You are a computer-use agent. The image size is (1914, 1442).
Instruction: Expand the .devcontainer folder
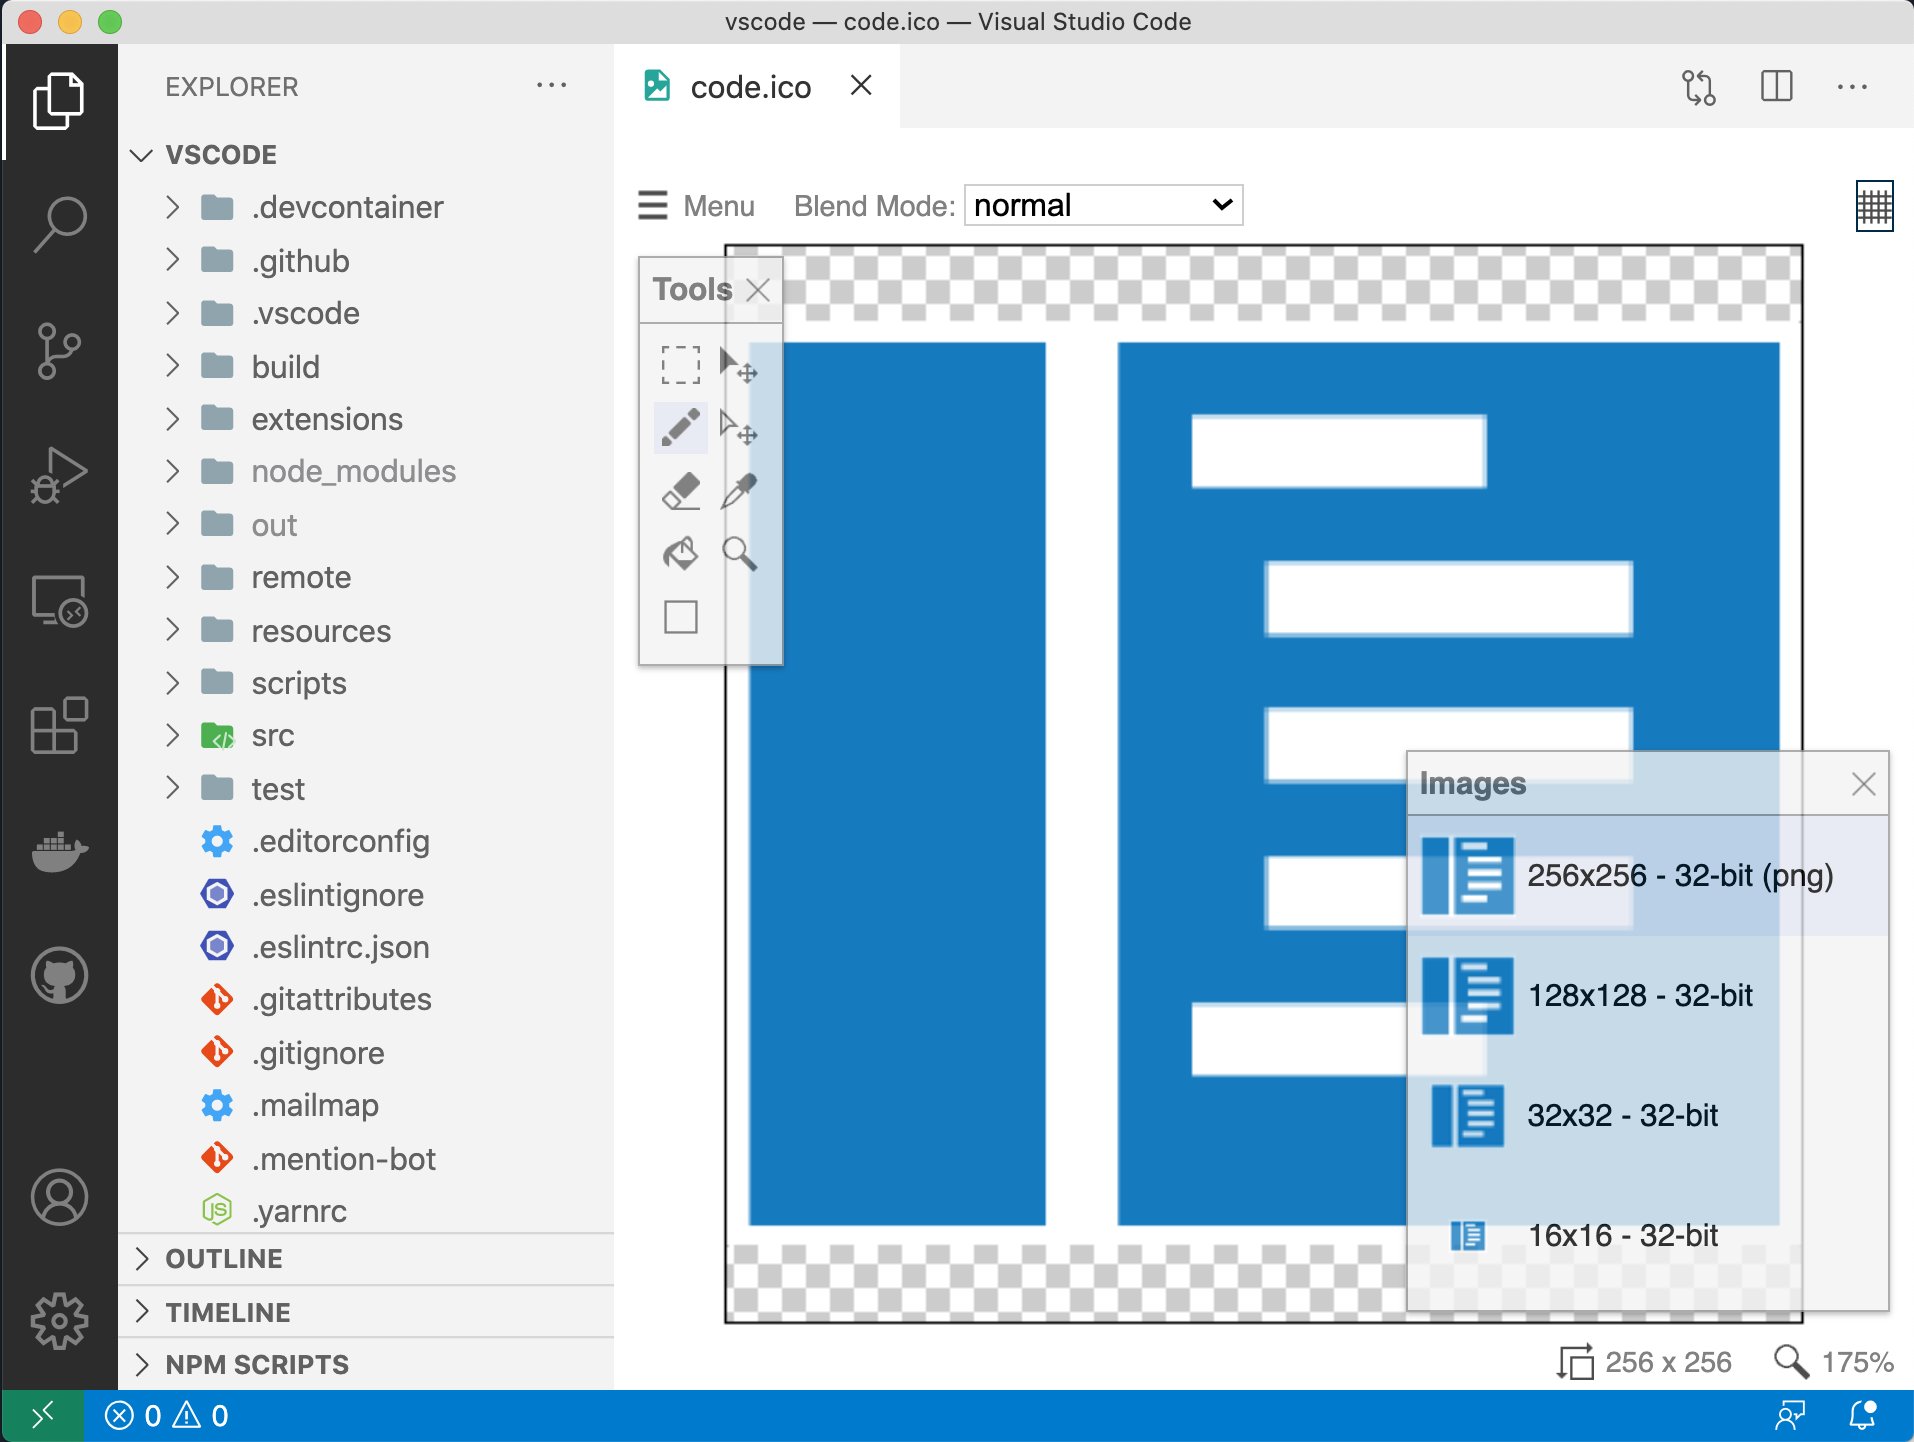tap(366, 208)
